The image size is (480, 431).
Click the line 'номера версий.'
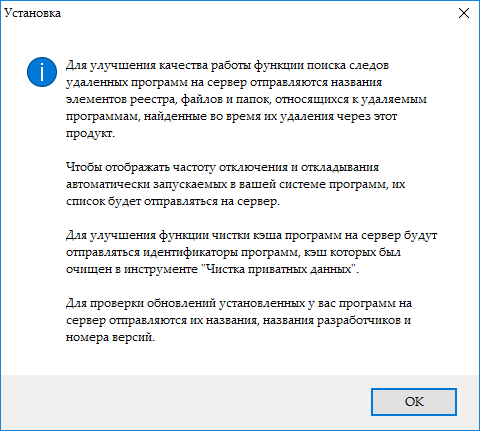111,337
